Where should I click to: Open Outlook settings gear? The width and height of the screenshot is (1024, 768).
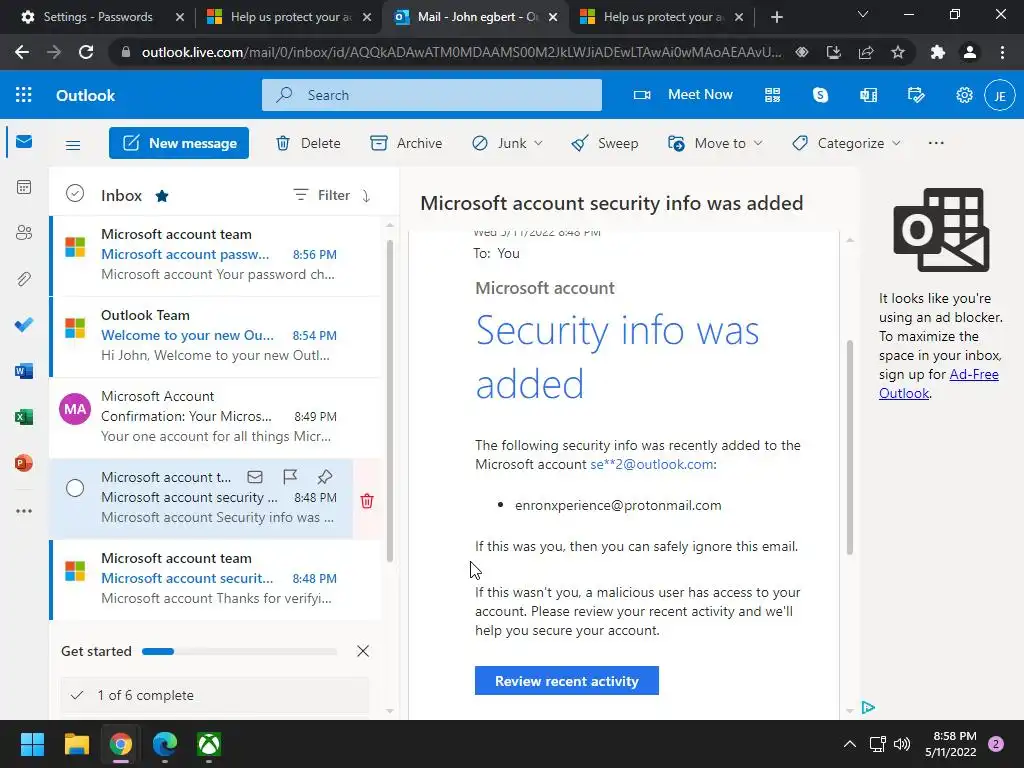[965, 95]
